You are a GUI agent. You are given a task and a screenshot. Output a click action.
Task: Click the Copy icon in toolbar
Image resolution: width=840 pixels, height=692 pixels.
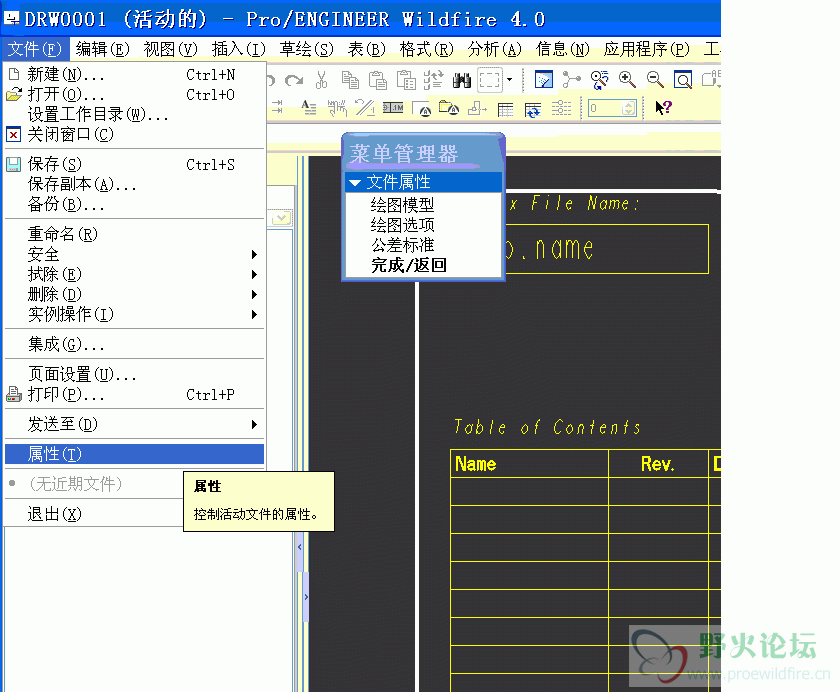[x=350, y=80]
